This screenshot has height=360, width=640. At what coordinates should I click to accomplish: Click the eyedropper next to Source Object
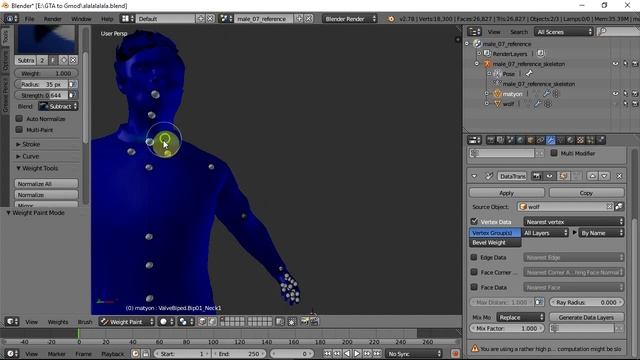619,207
